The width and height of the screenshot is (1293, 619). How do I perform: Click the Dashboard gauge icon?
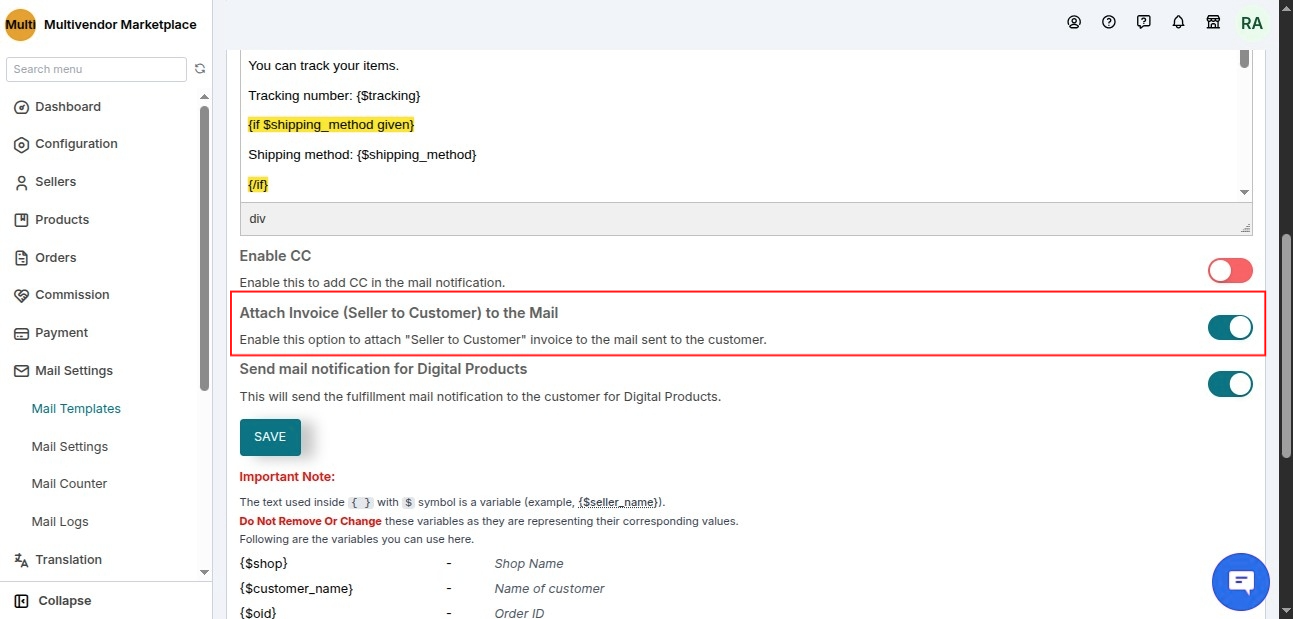pyautogui.click(x=21, y=107)
